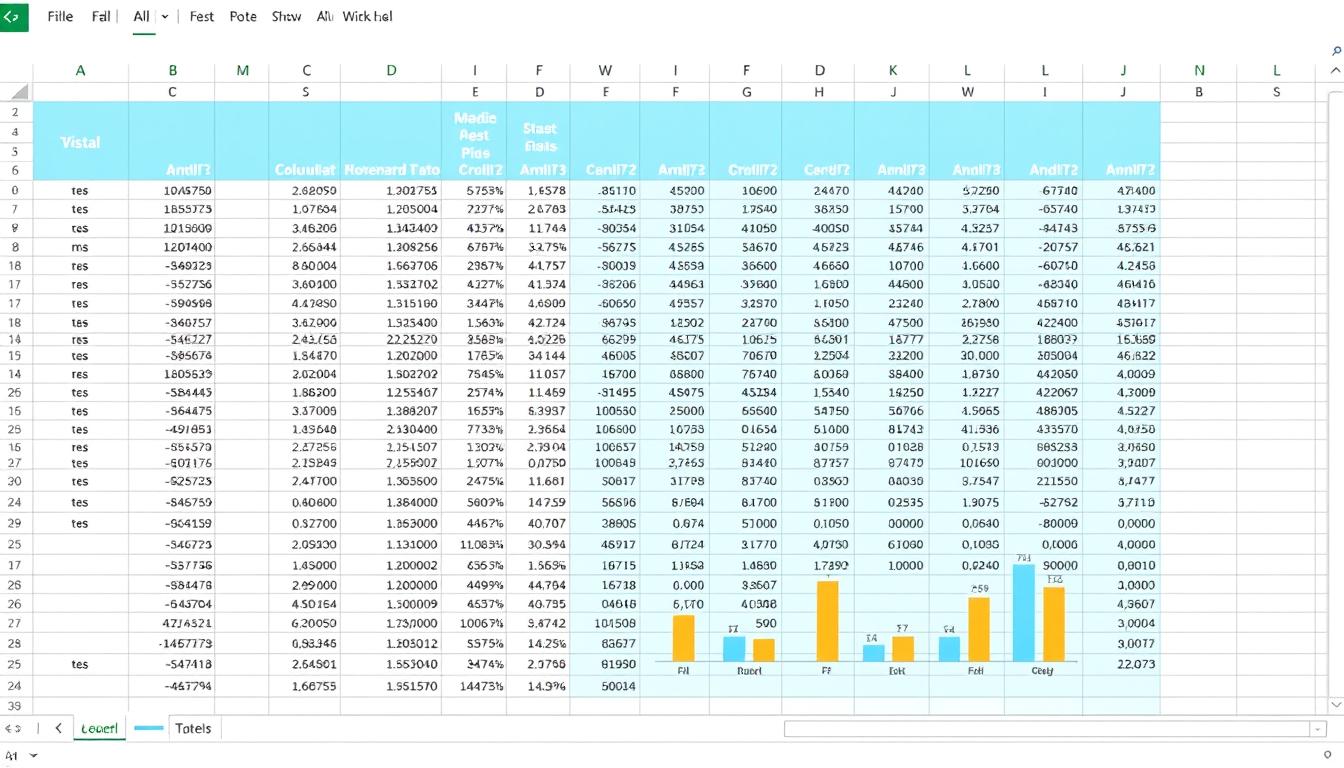This screenshot has width=1344, height=768.
Task: Select the column K header
Action: [x=893, y=71]
